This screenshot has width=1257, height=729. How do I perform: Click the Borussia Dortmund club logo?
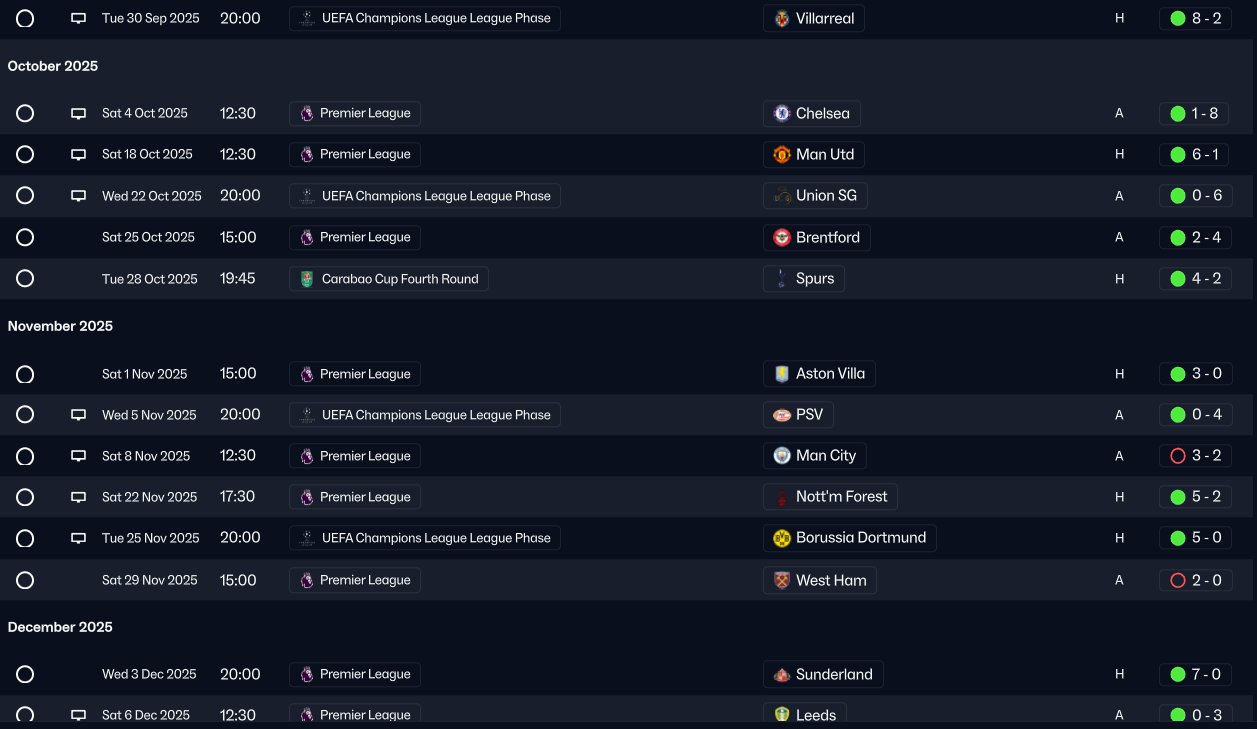(x=782, y=538)
